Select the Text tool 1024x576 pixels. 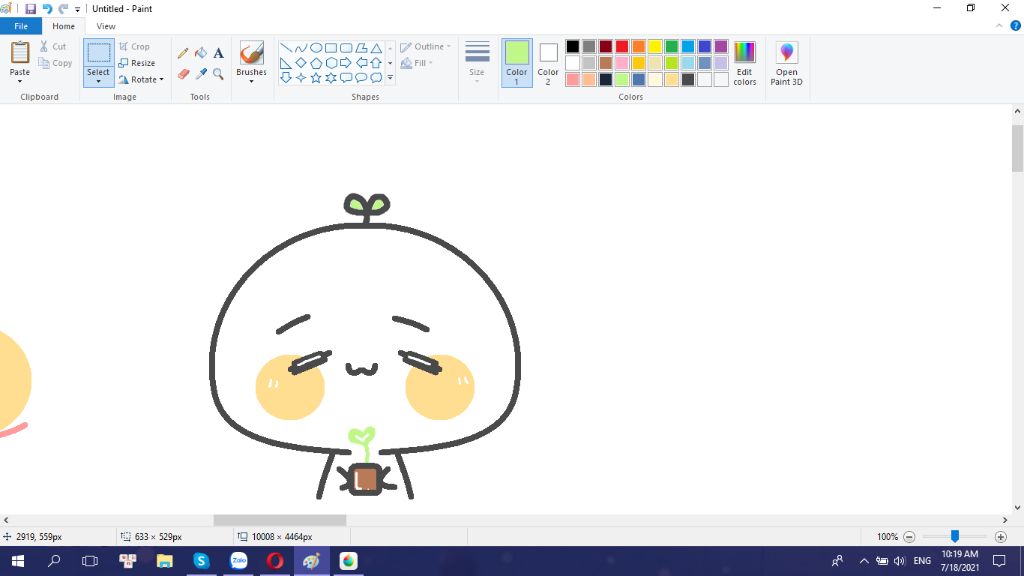(x=218, y=54)
